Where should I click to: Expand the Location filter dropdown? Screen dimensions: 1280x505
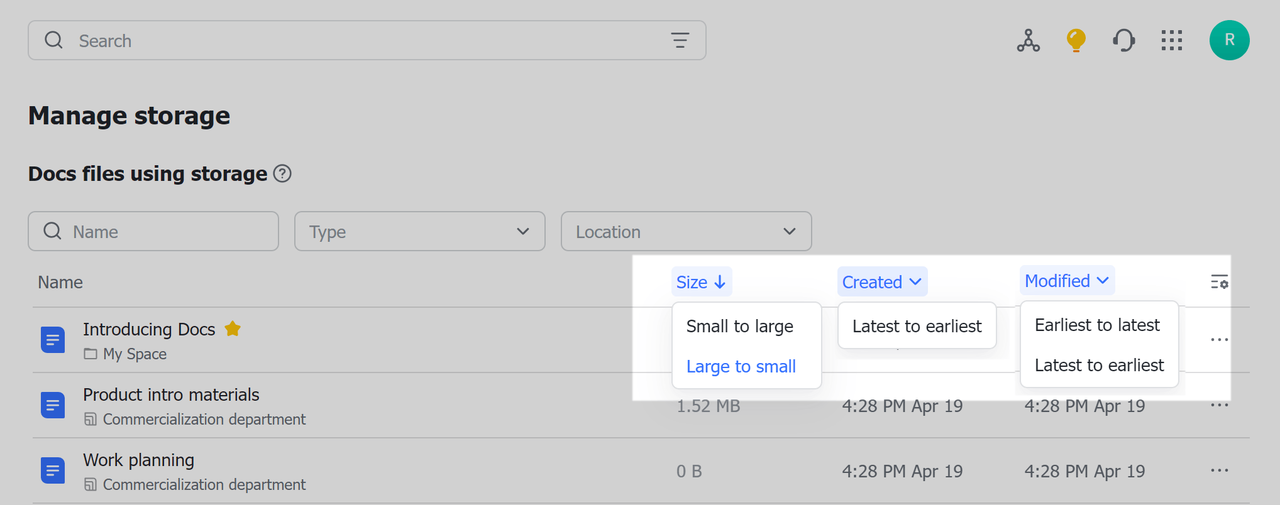tap(686, 231)
